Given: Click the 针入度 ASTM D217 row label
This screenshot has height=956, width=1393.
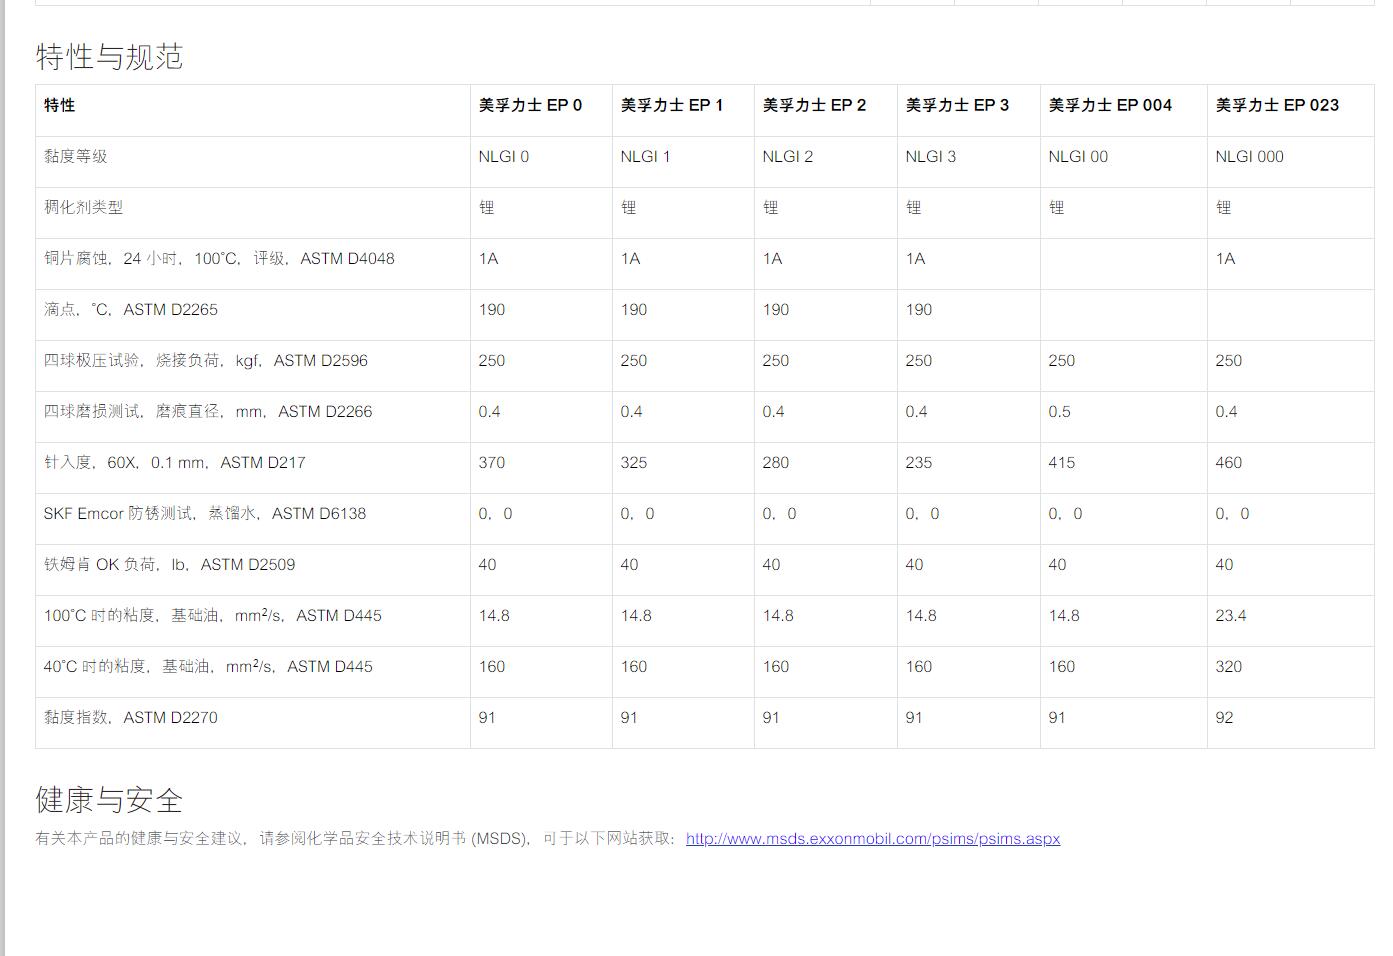Looking at the screenshot, I should click(x=174, y=462).
